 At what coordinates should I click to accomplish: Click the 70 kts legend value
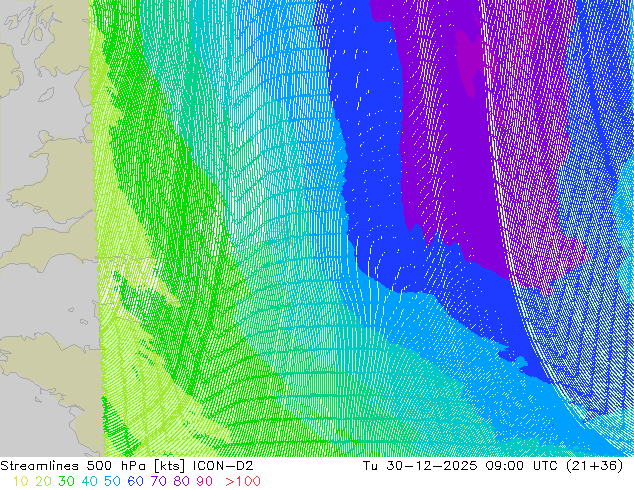[x=158, y=481]
